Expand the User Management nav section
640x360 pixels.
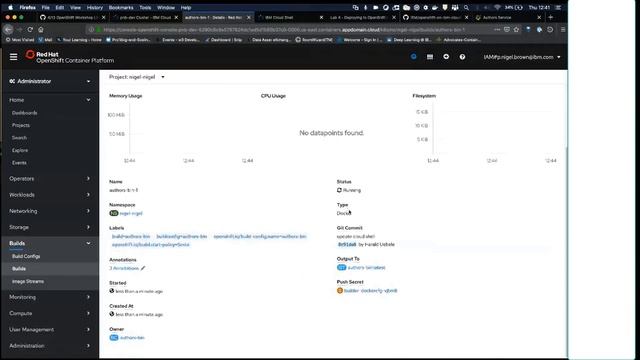(50, 329)
